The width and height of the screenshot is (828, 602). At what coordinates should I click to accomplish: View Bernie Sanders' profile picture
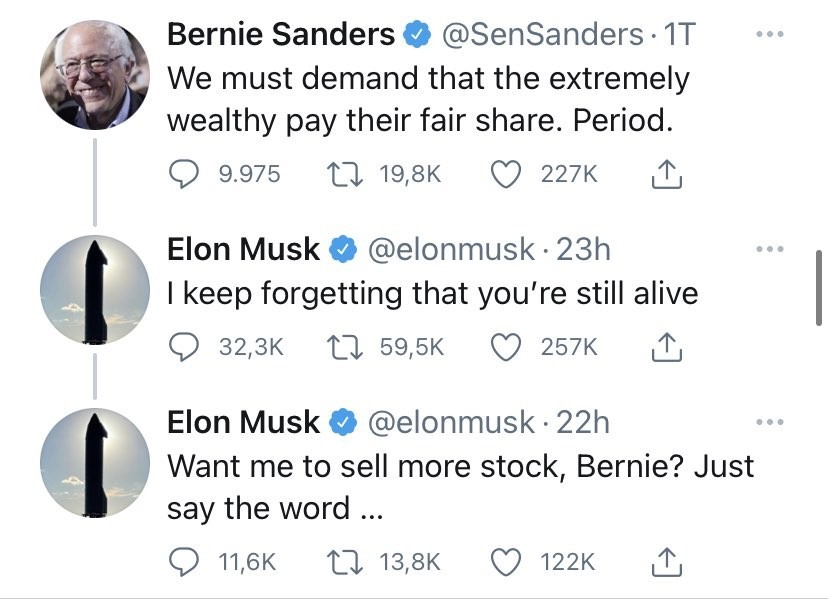[x=94, y=74]
